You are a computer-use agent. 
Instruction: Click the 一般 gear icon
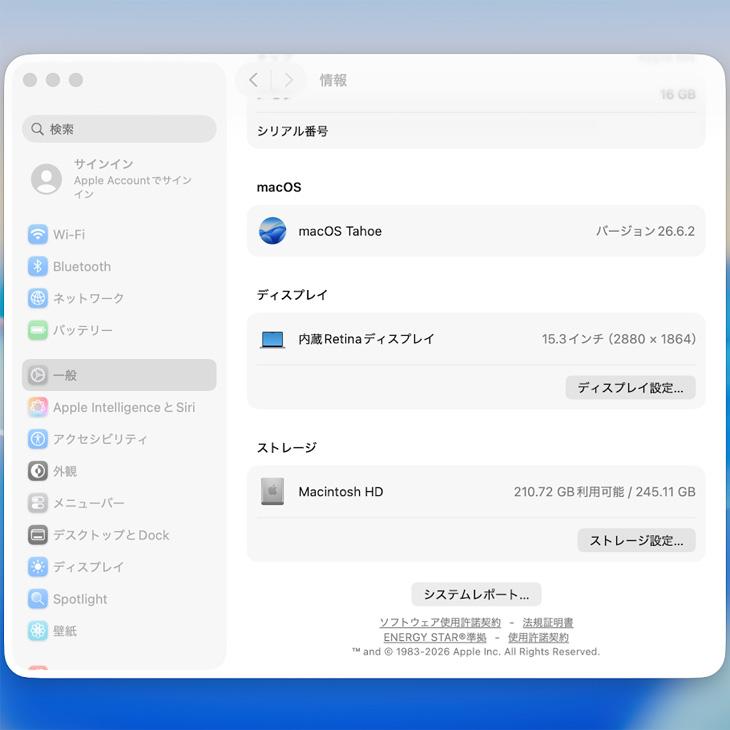coord(38,375)
